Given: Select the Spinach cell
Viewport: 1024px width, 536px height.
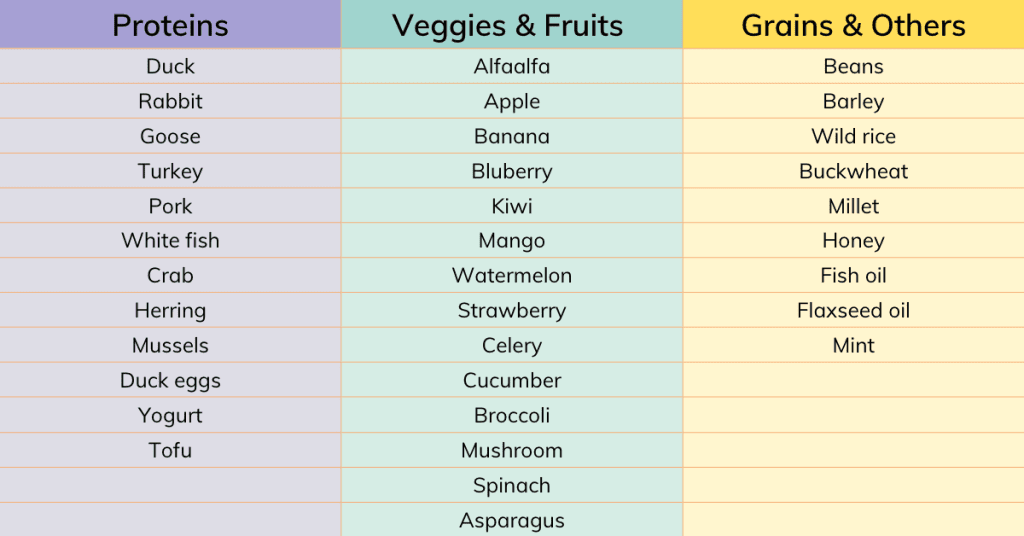Looking at the screenshot, I should pos(511,485).
